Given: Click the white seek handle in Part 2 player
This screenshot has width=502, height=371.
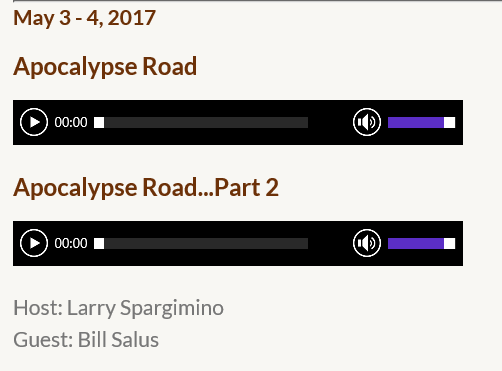Looking at the screenshot, I should click(99, 243).
